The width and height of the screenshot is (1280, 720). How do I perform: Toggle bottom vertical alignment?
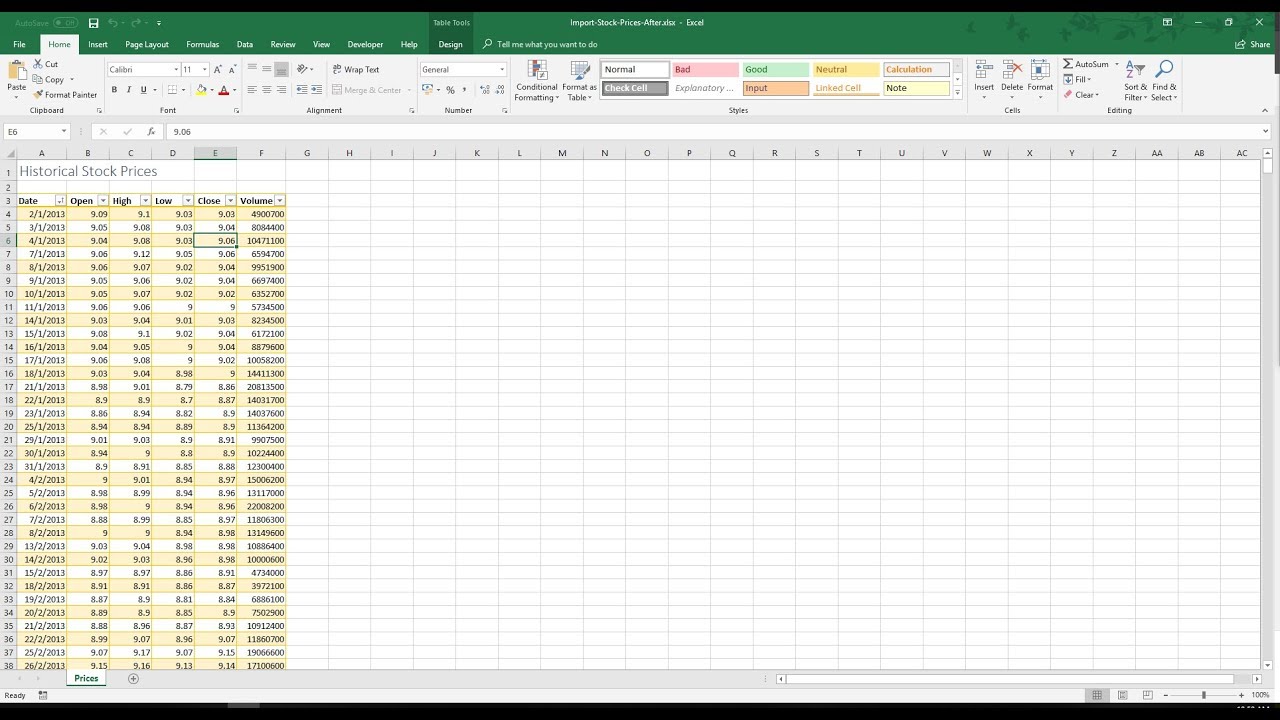point(282,69)
